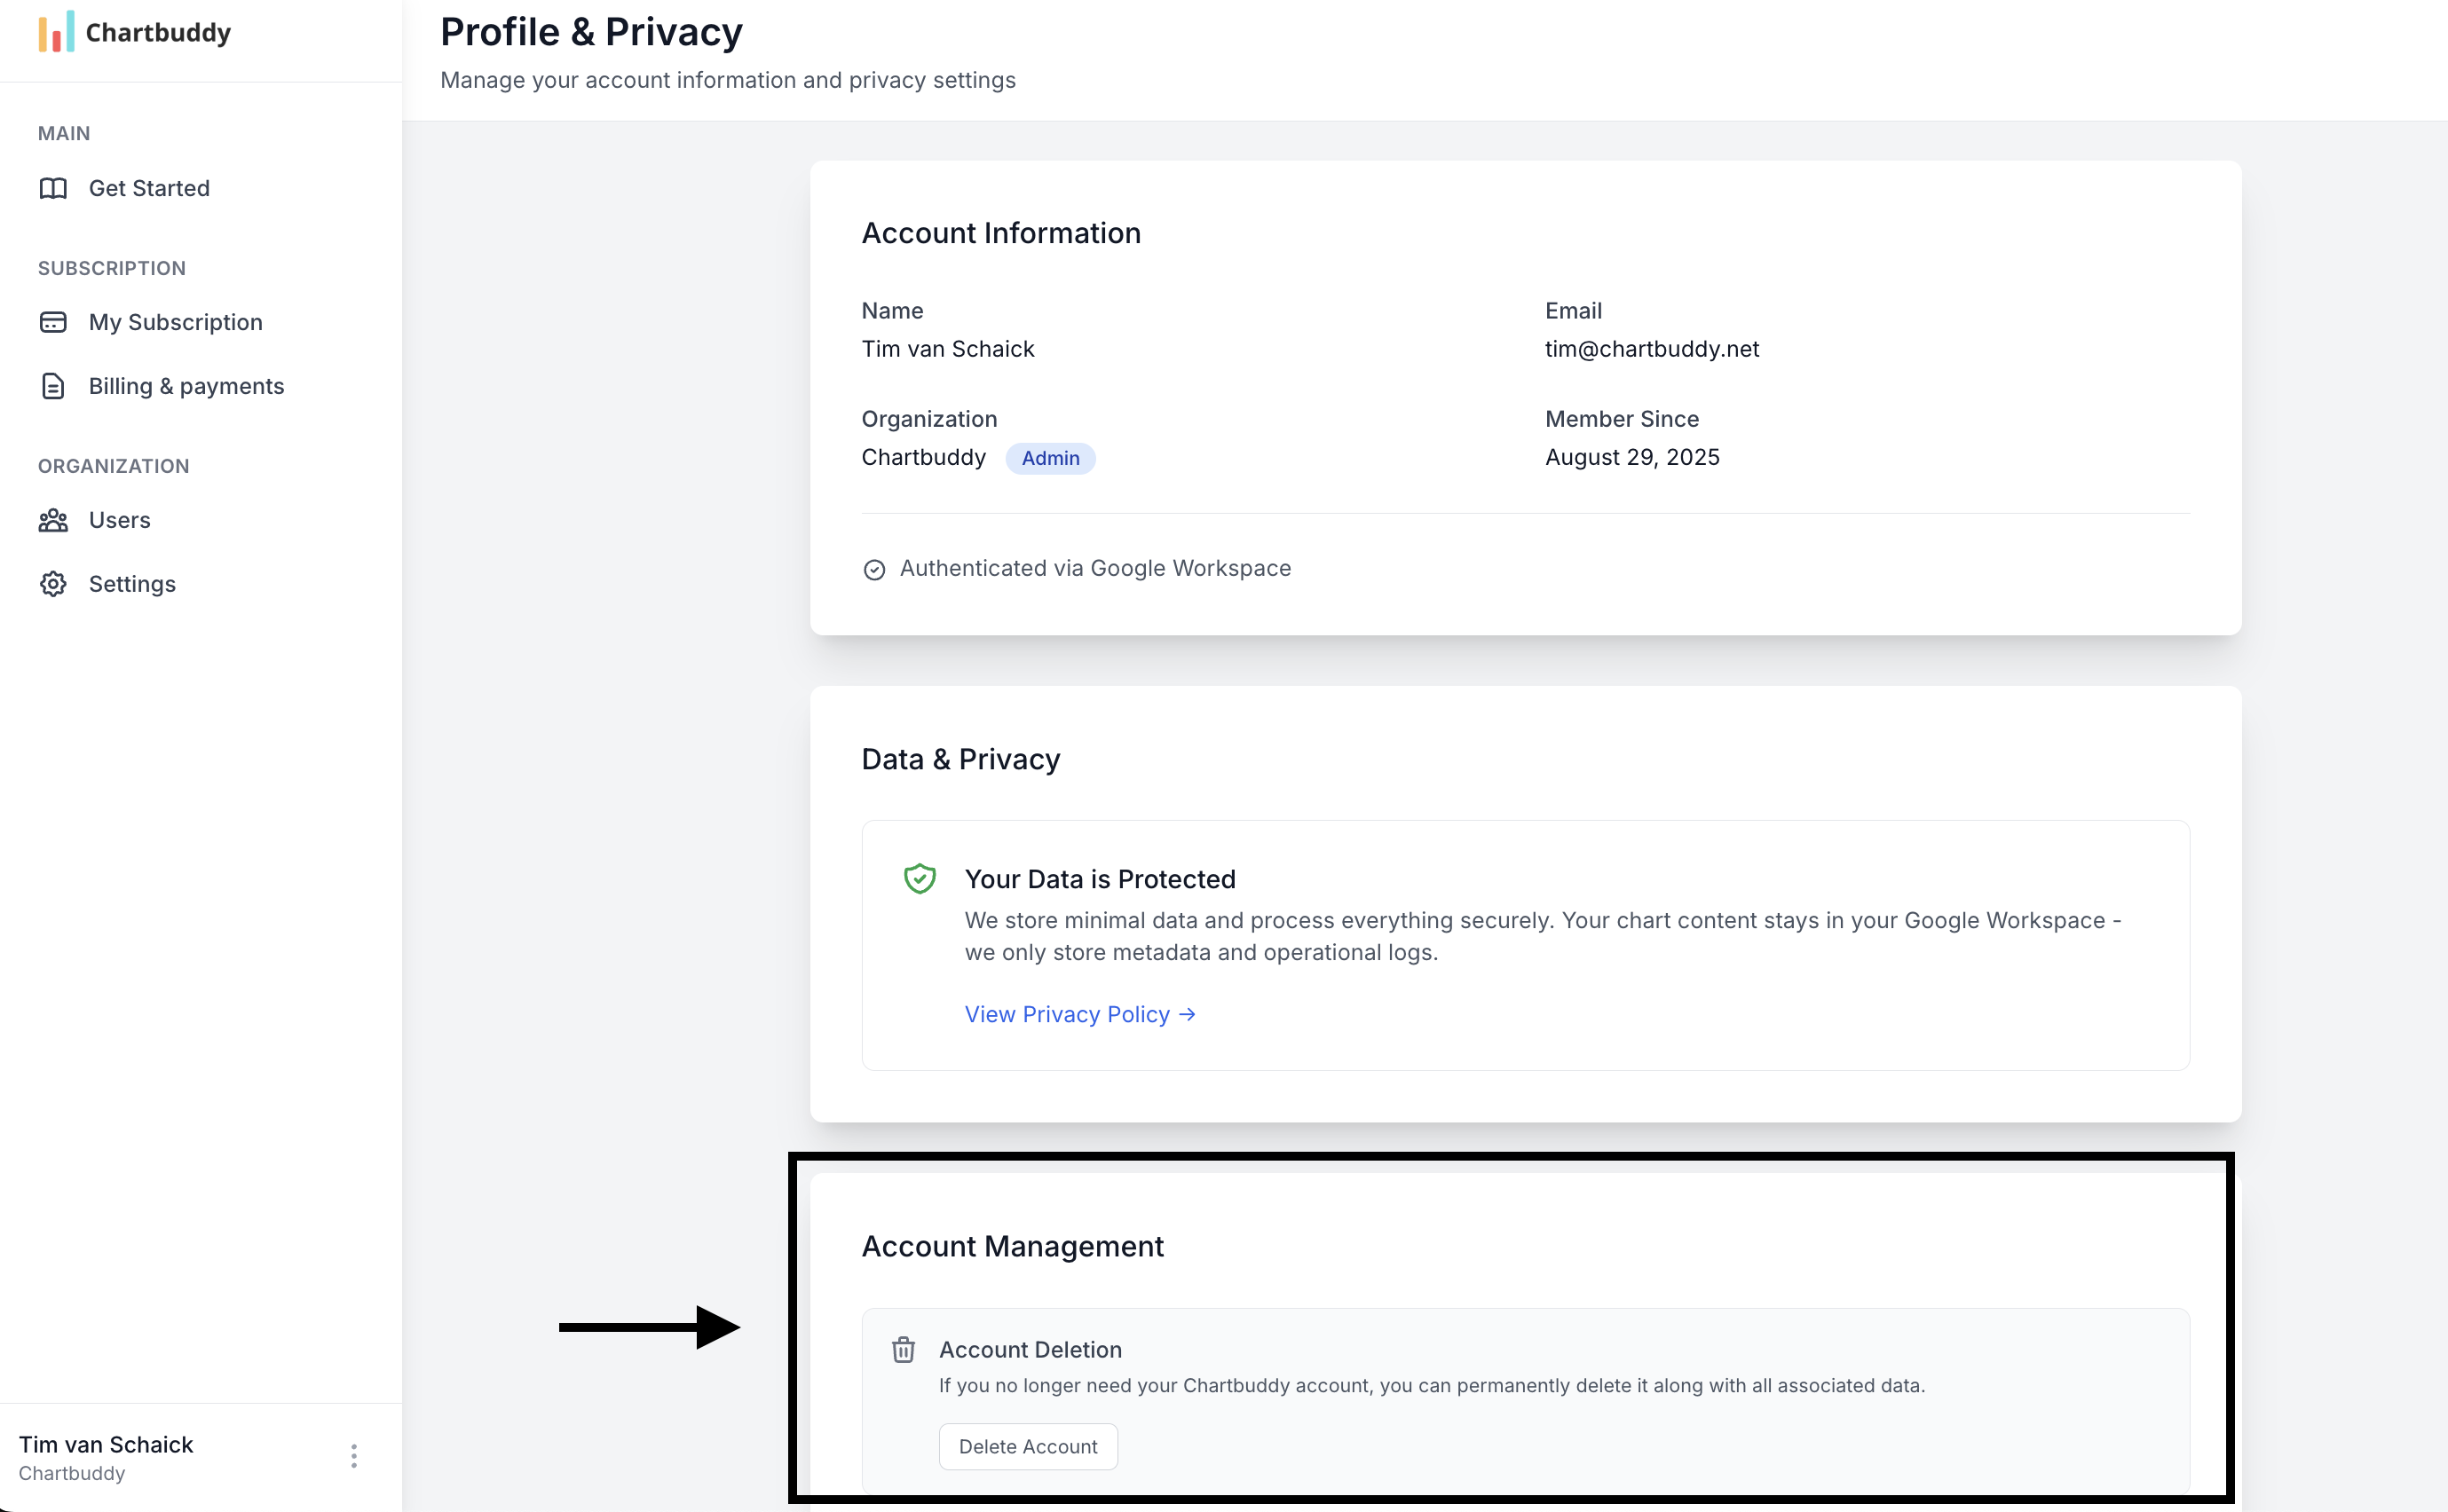The height and width of the screenshot is (1512, 2448).
Task: Click the document icon beside Billing & payments
Action: coord(53,385)
